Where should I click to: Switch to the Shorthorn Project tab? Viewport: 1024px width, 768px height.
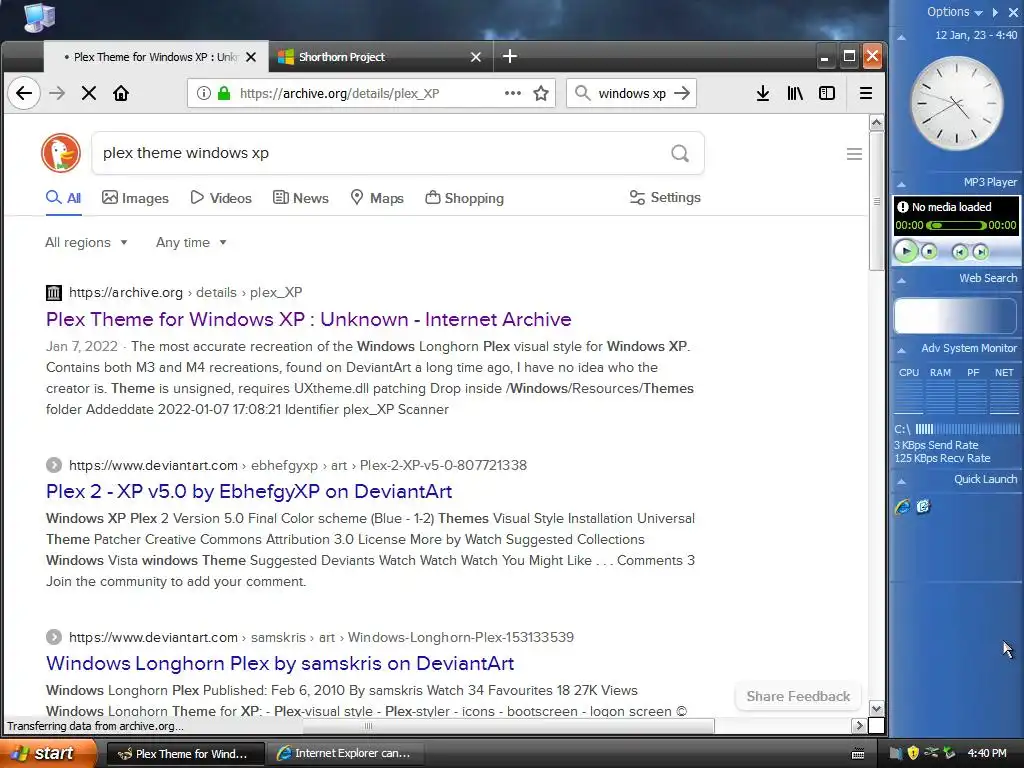(x=380, y=57)
